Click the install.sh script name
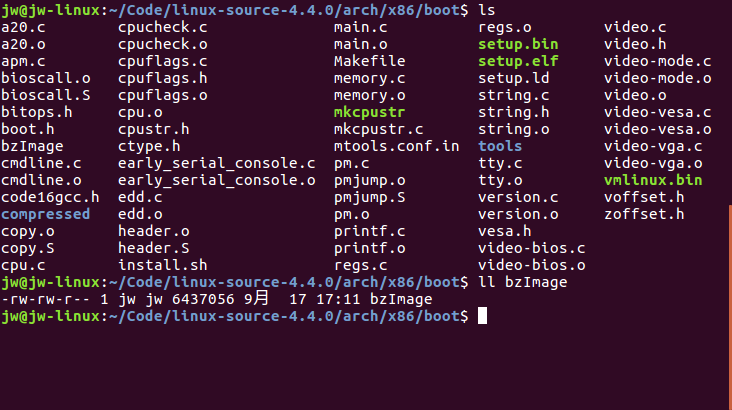This screenshot has height=410, width=732. point(162,265)
